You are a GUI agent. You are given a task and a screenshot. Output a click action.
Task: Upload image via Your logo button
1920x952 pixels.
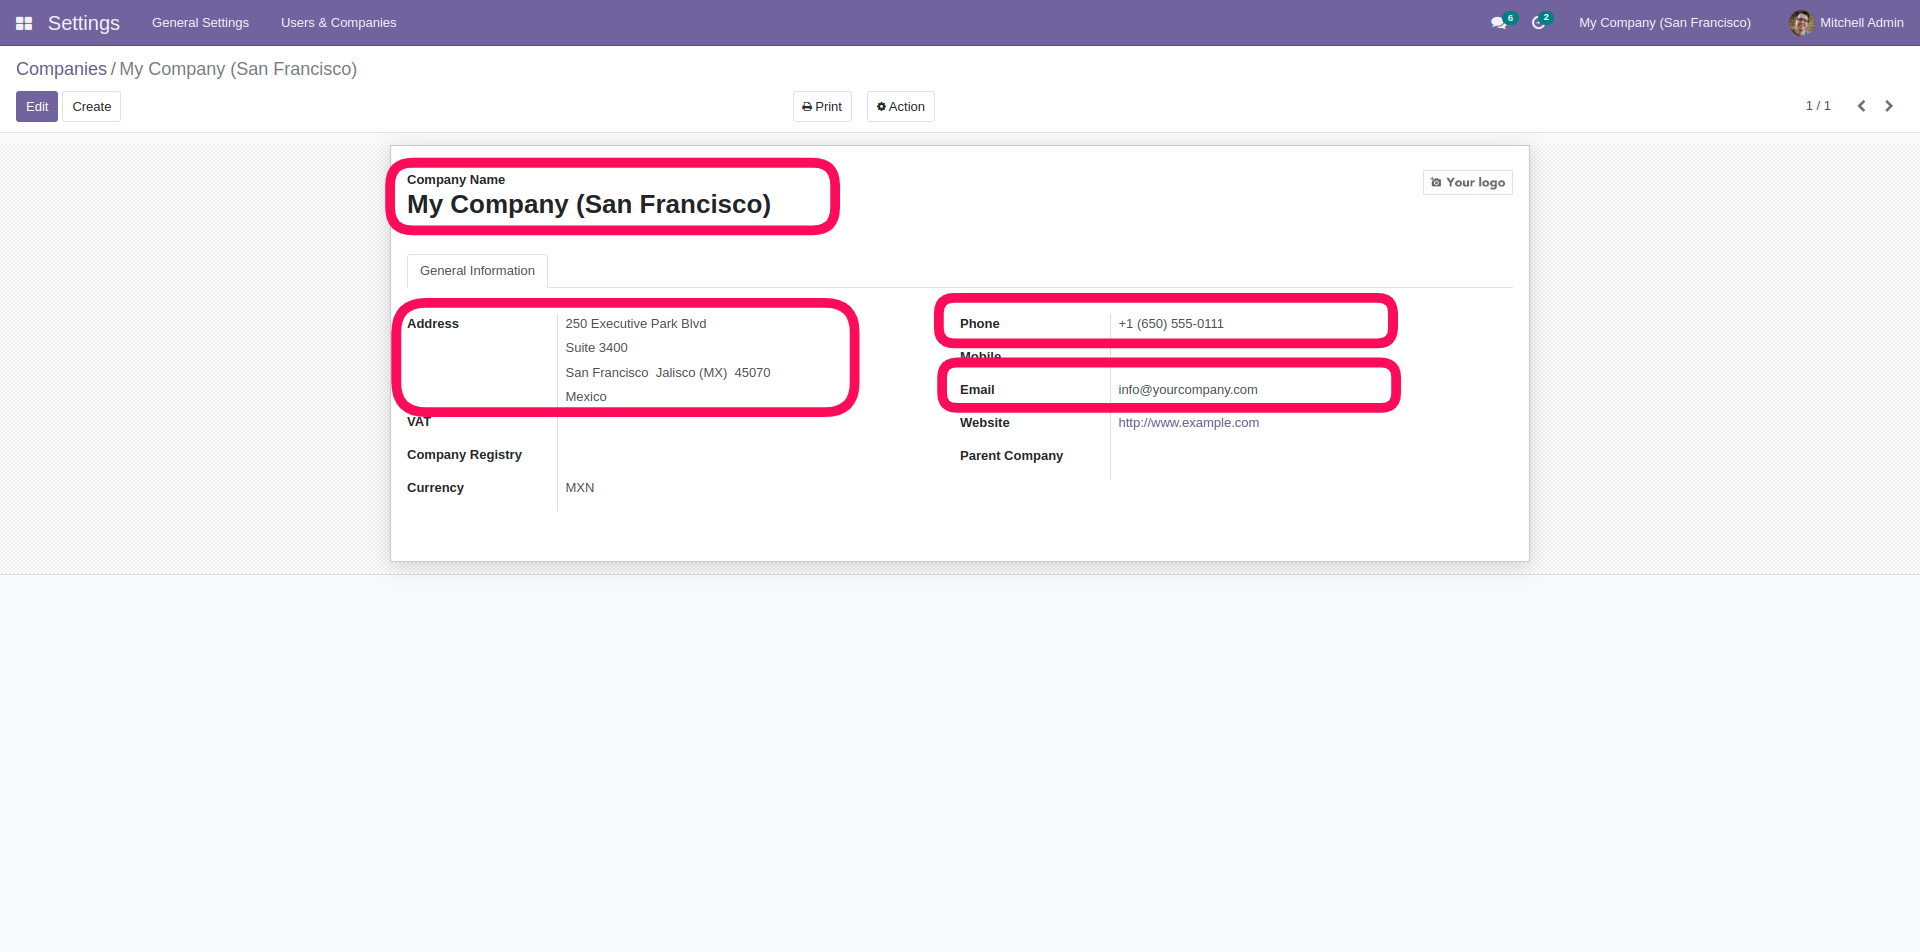coord(1467,182)
